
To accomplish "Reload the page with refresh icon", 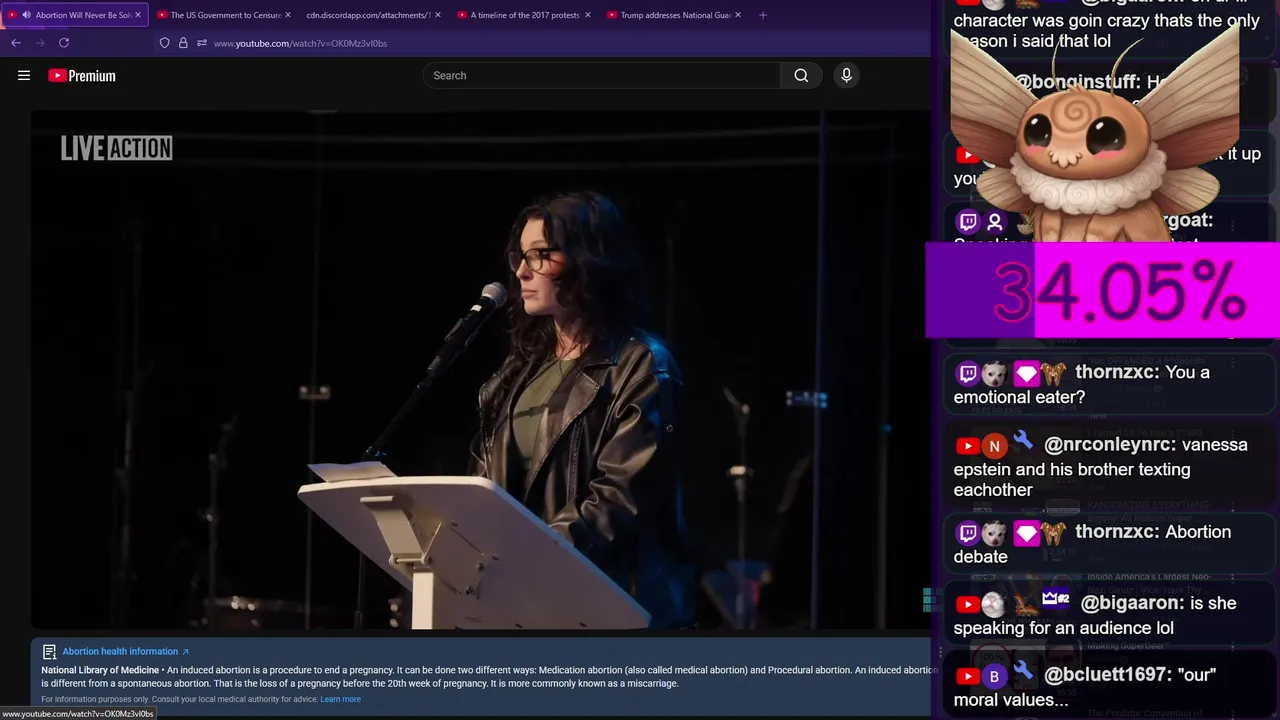I will point(64,43).
